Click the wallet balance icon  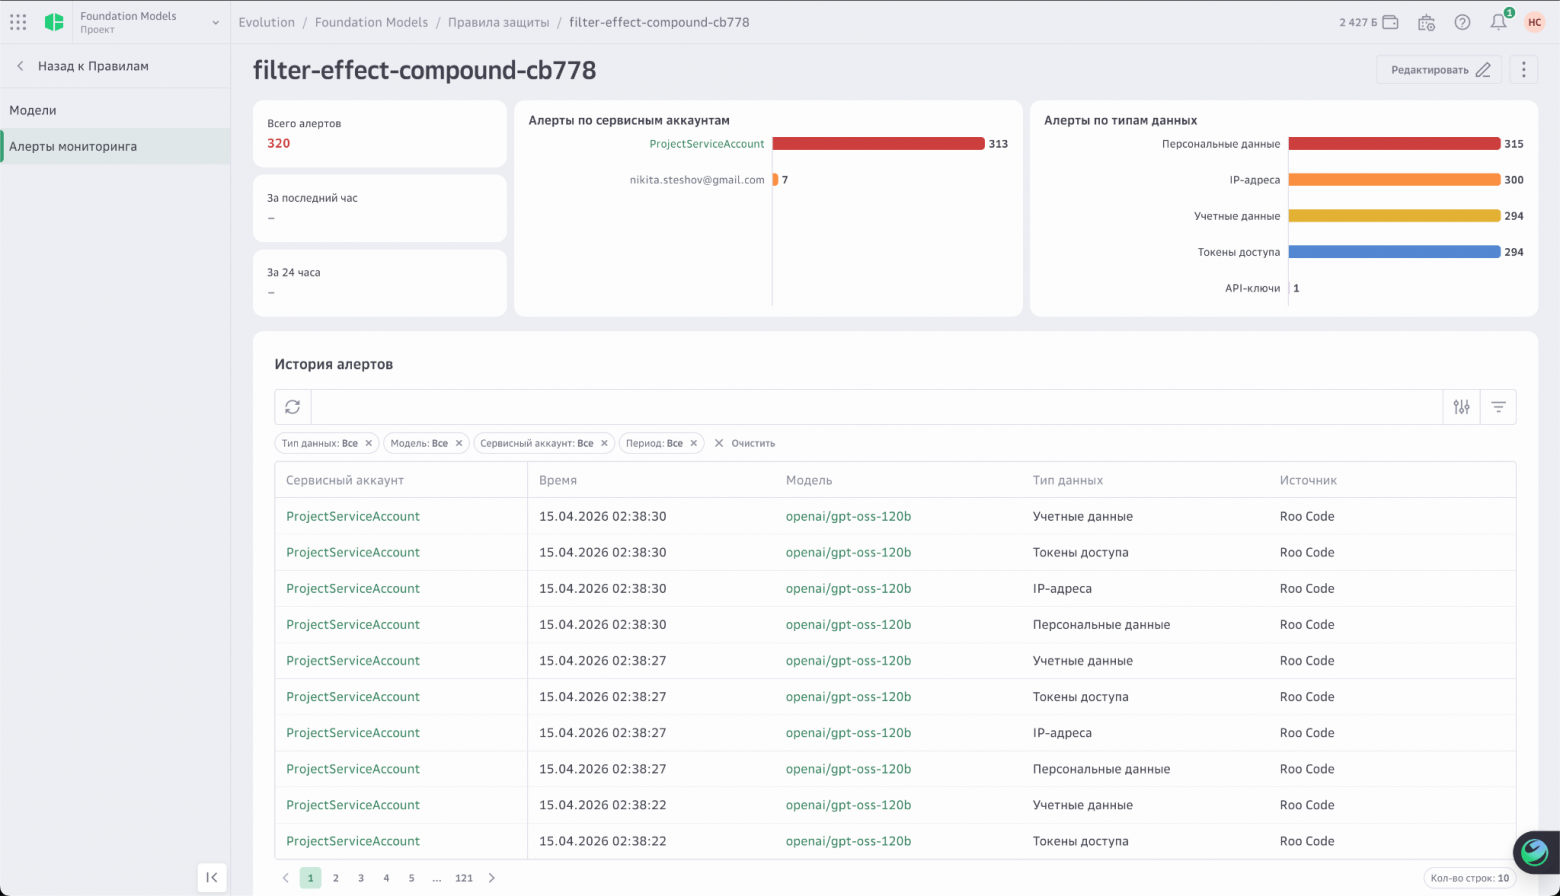(1390, 22)
